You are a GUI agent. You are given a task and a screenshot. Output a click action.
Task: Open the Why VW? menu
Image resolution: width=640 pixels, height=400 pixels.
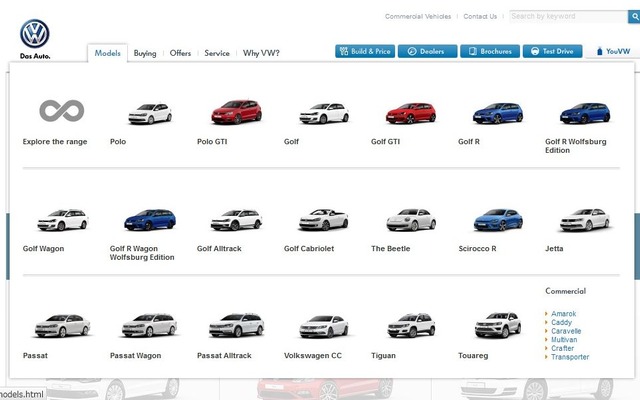(x=261, y=53)
